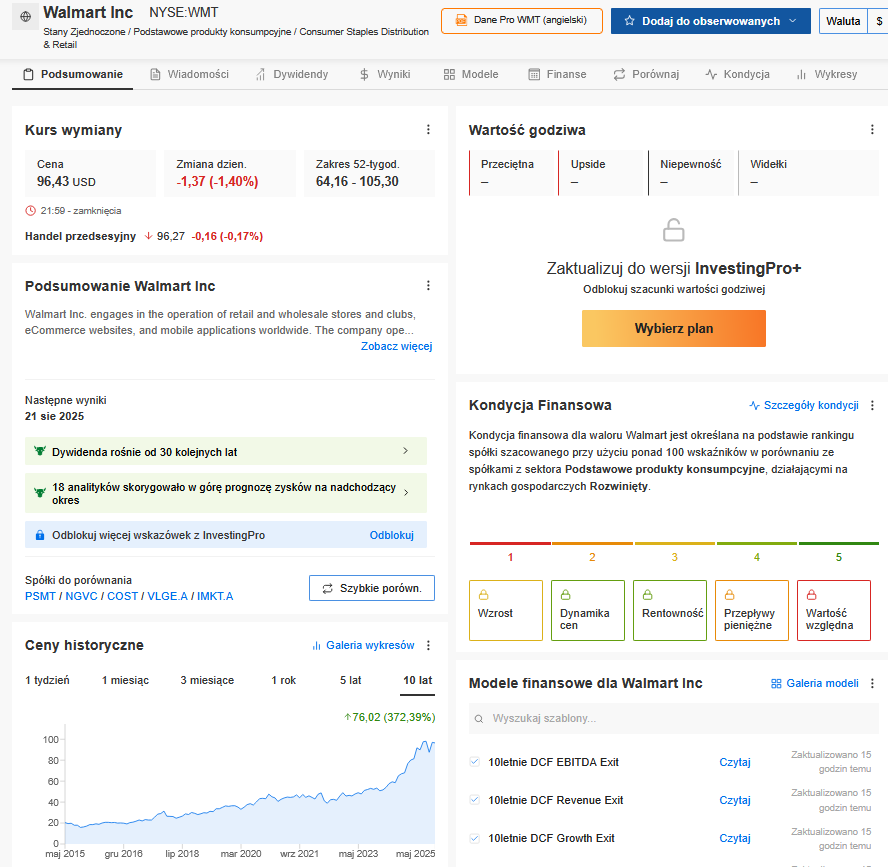
Task: Click the locked Dynamika cen health card
Action: pos(588,610)
